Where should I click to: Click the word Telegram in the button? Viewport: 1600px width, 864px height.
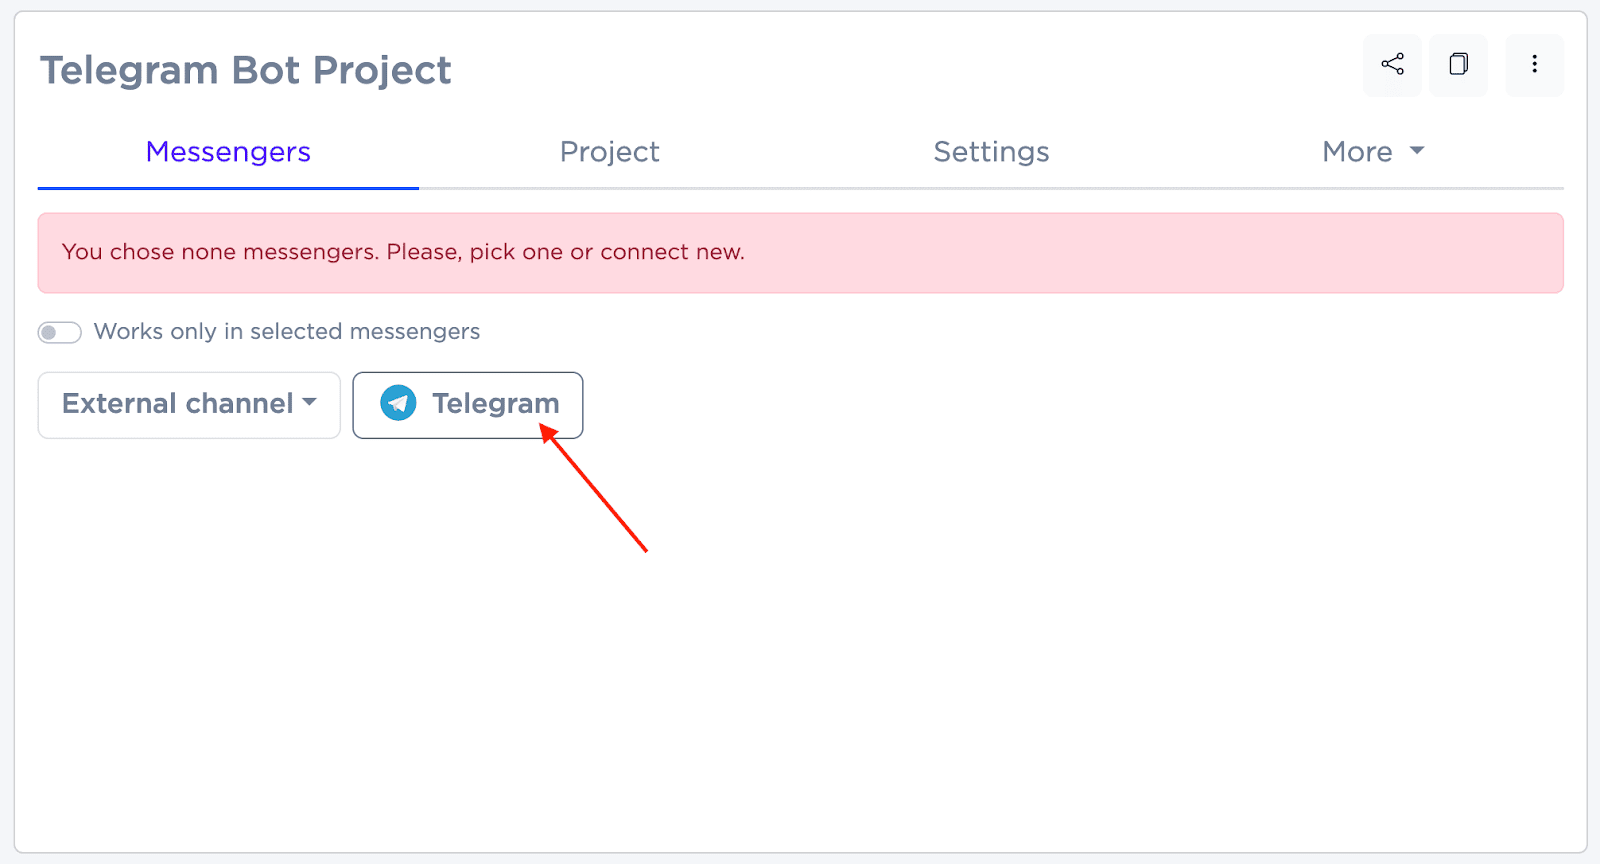(495, 404)
